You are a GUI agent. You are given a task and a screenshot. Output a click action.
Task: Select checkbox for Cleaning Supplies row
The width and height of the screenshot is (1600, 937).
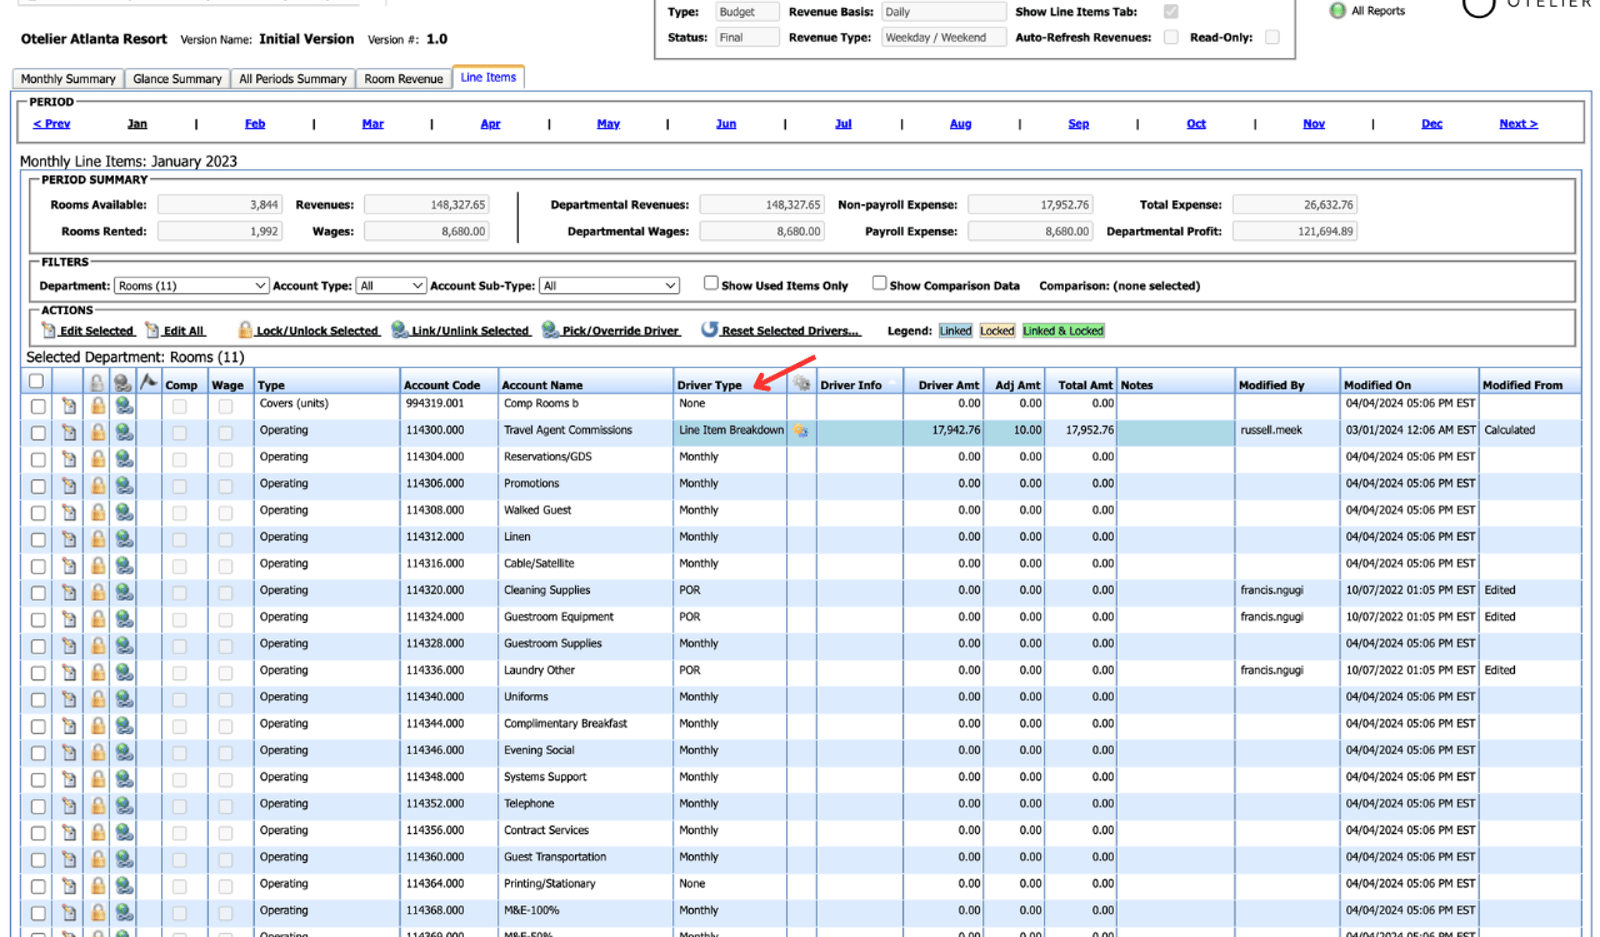tap(38, 593)
